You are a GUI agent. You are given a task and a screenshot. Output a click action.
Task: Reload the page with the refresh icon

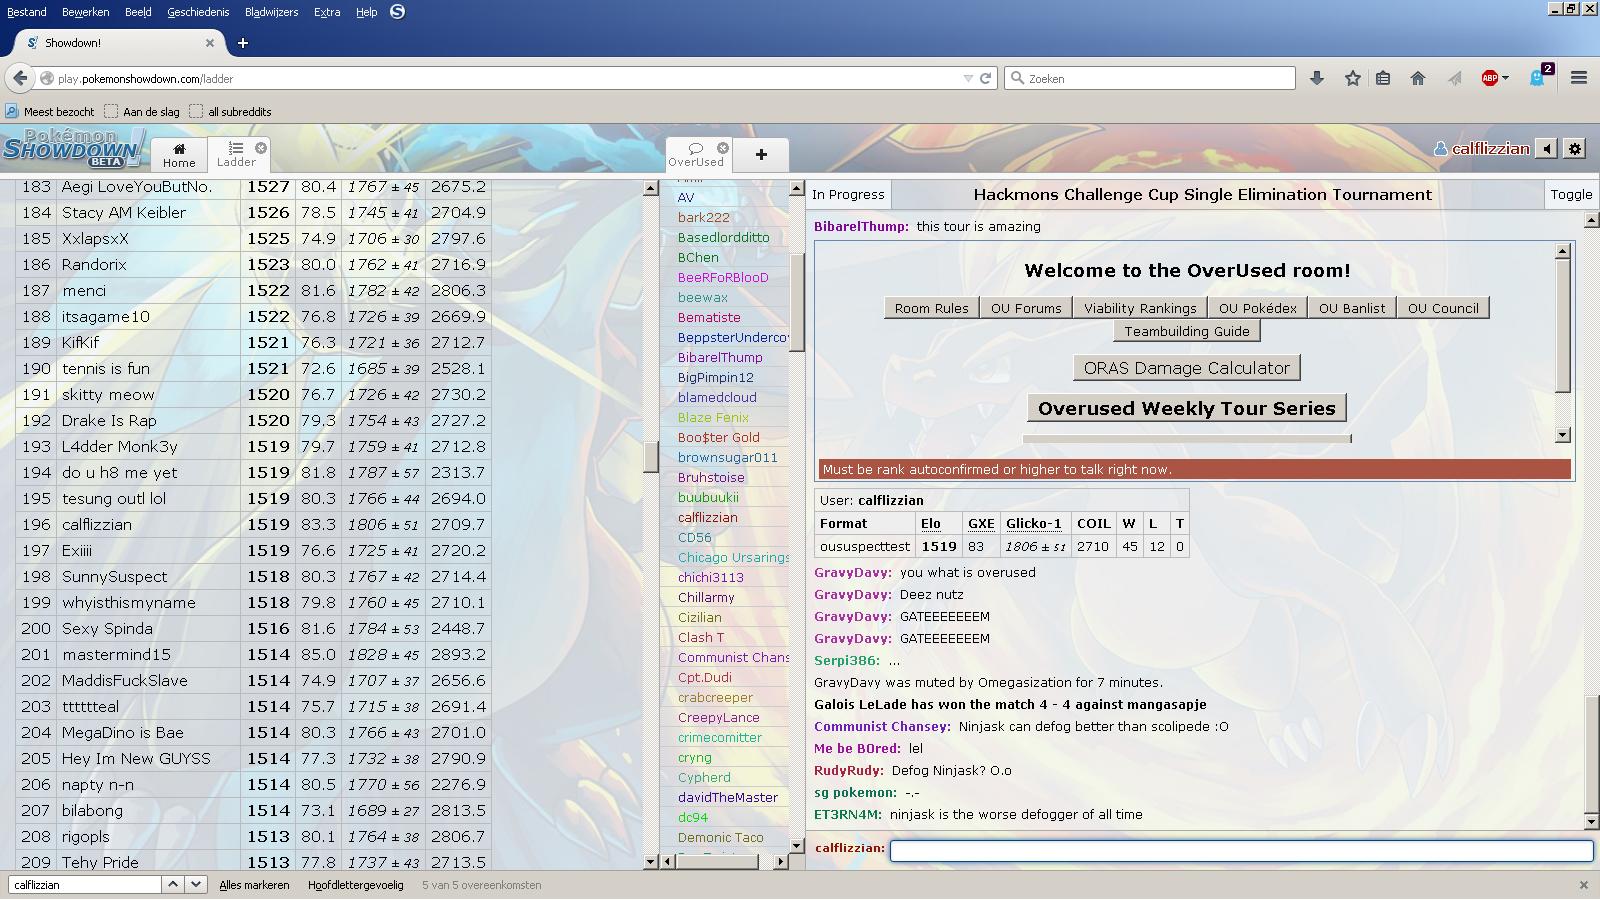(985, 78)
